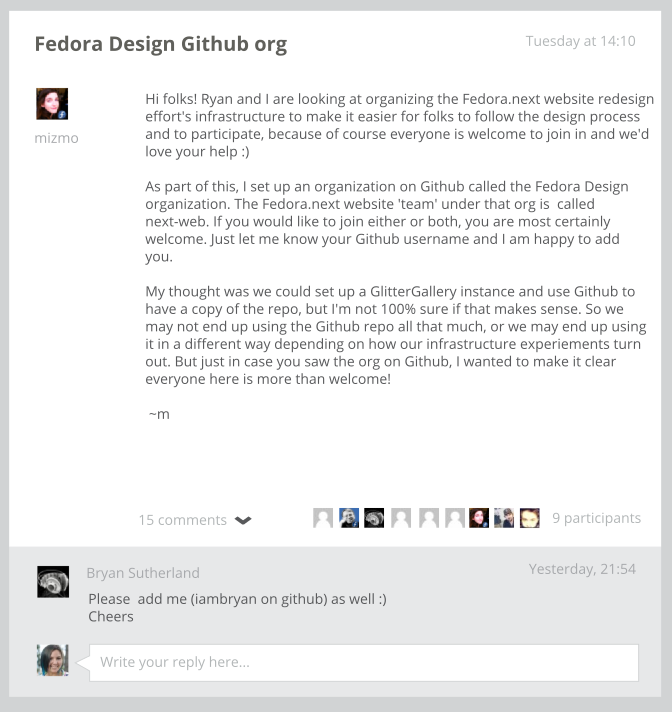The height and width of the screenshot is (712, 672).
Task: Focus the Write your reply here field
Action: pyautogui.click(x=364, y=663)
